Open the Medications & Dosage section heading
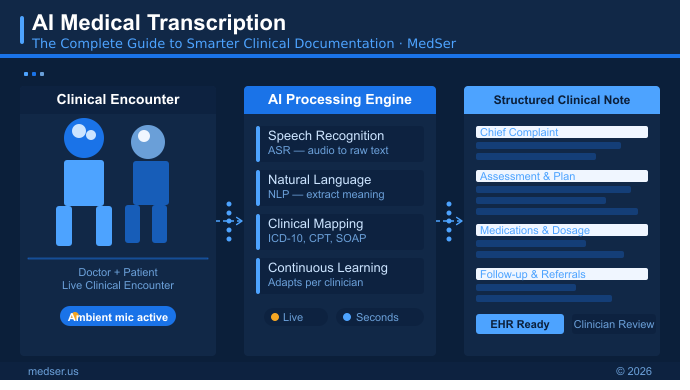 (x=562, y=230)
